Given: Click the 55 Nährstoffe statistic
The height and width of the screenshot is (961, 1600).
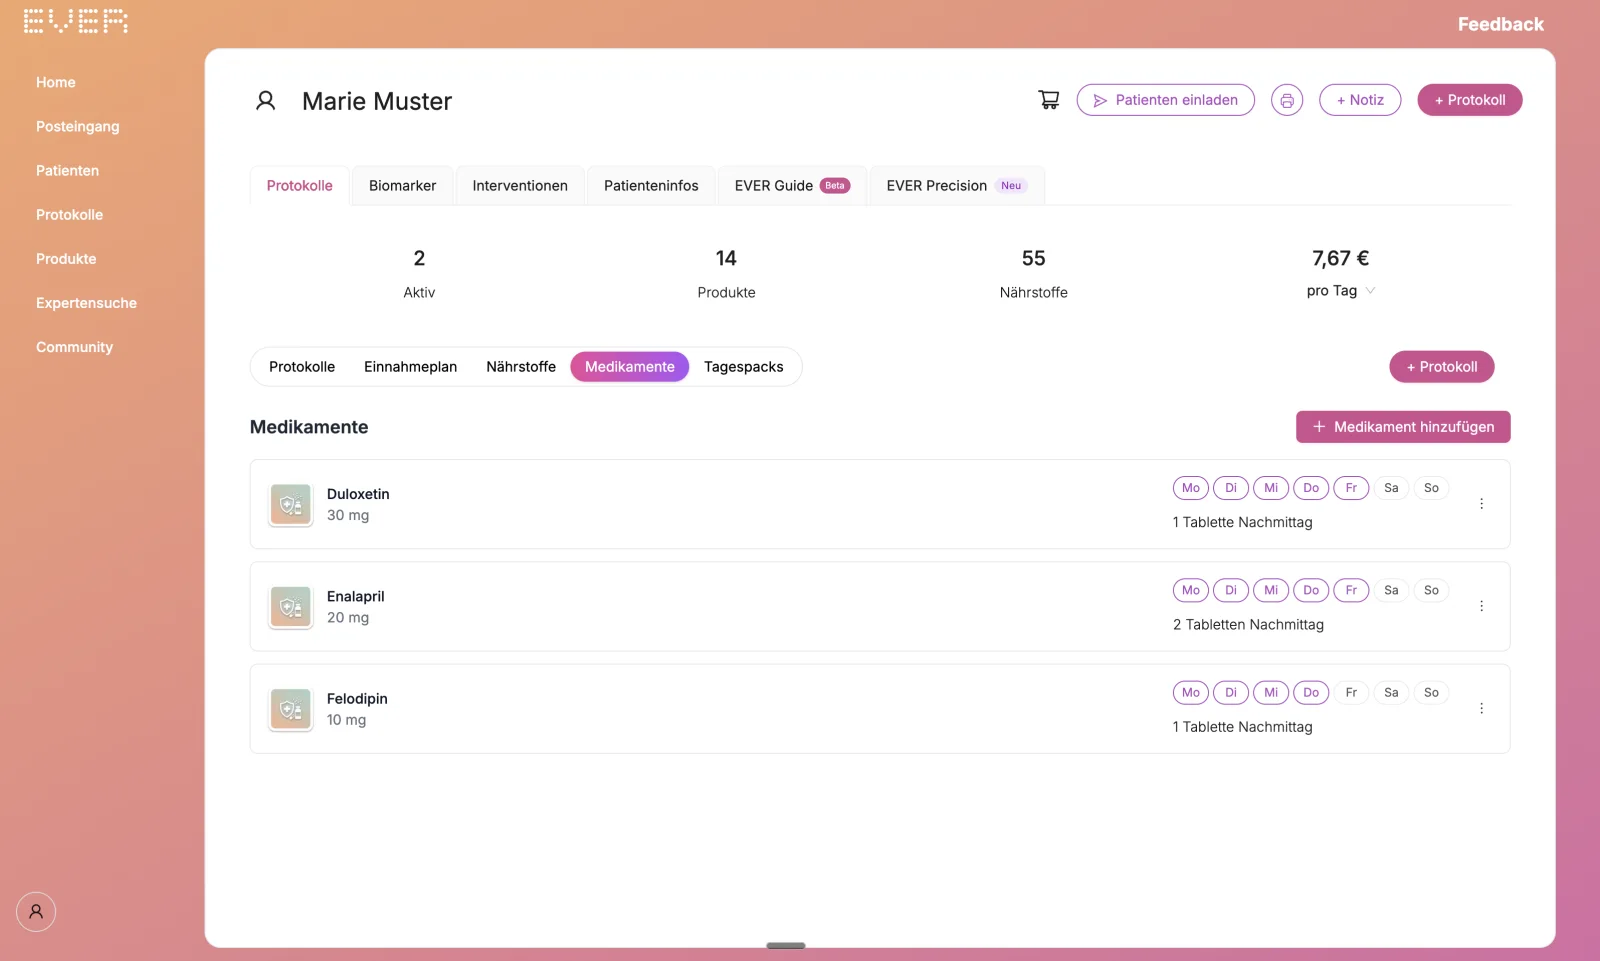Looking at the screenshot, I should pos(1033,273).
